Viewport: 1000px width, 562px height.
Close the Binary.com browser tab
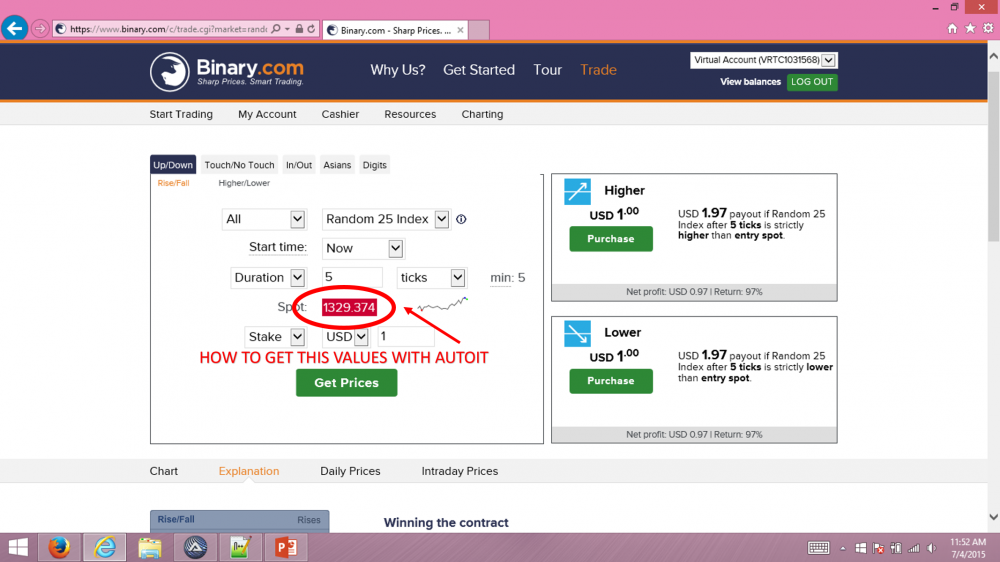point(460,30)
